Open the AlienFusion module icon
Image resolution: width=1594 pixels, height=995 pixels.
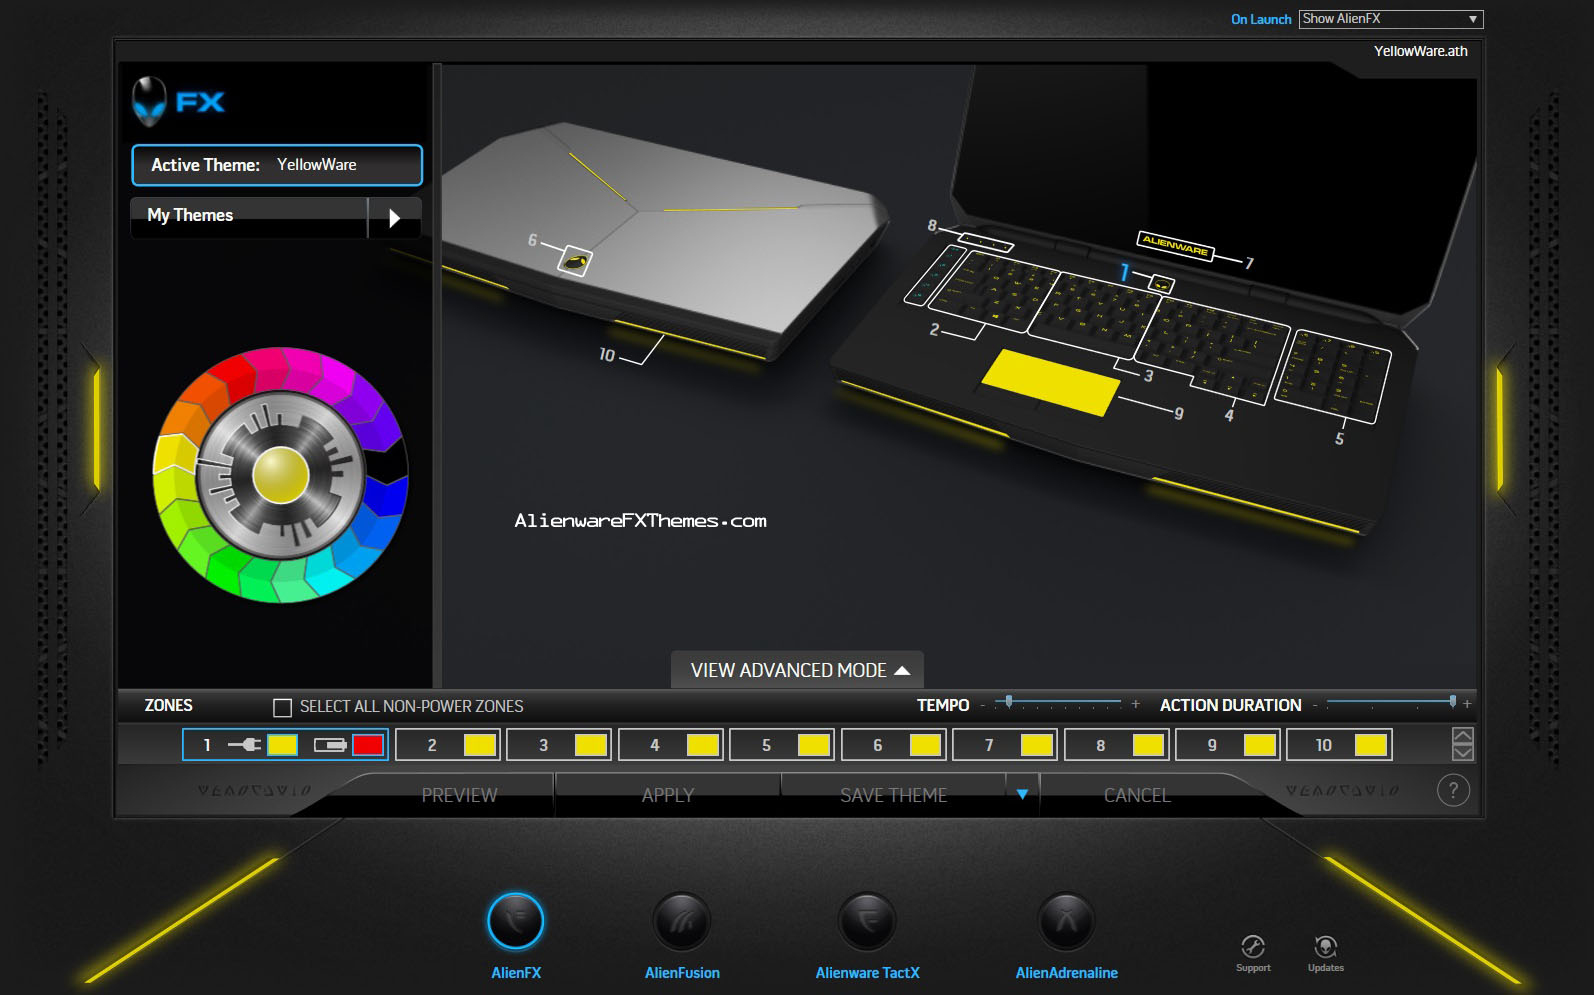click(x=681, y=921)
